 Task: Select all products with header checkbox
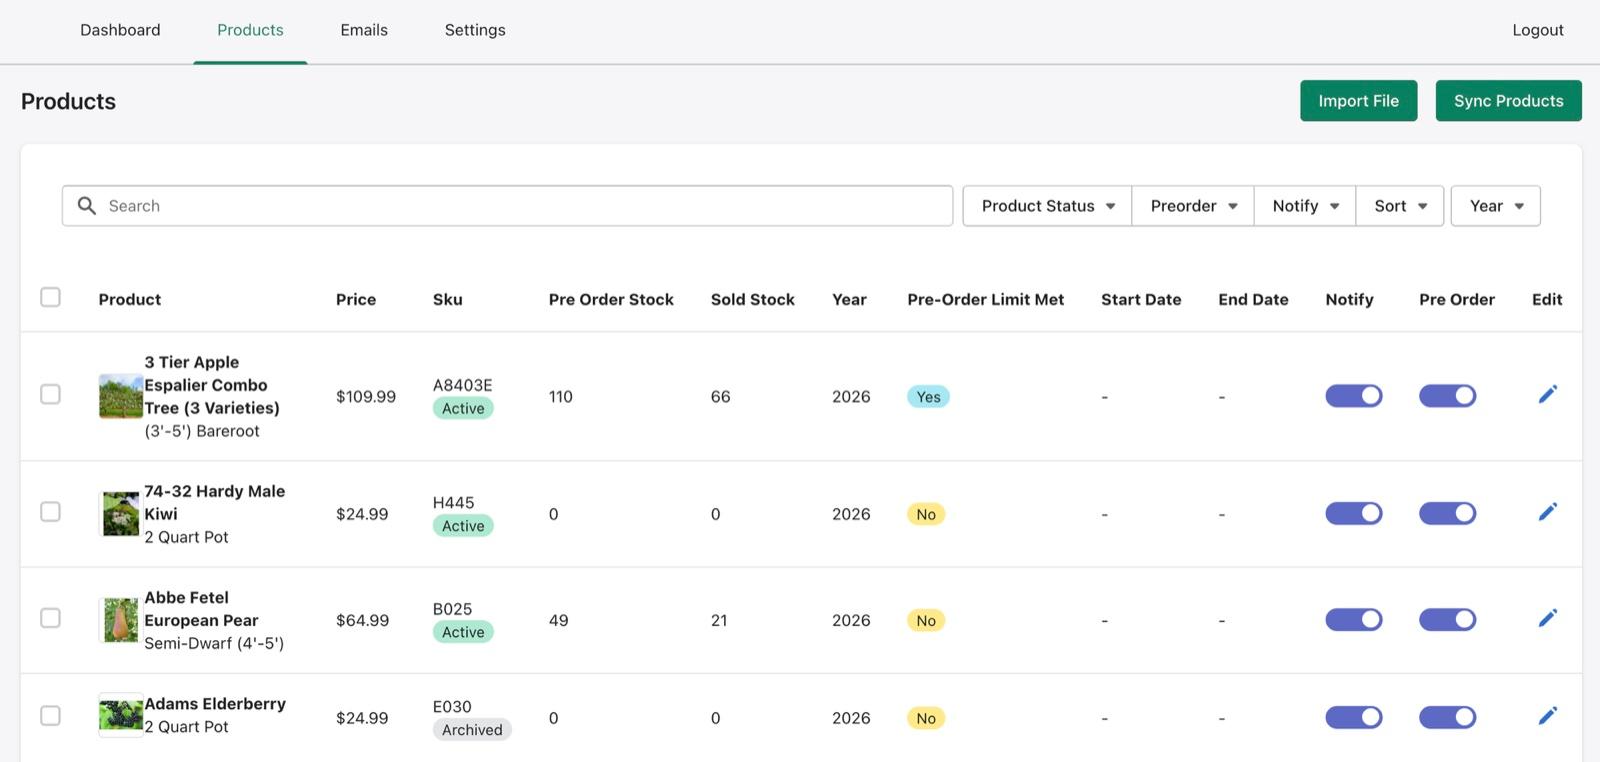tap(50, 297)
